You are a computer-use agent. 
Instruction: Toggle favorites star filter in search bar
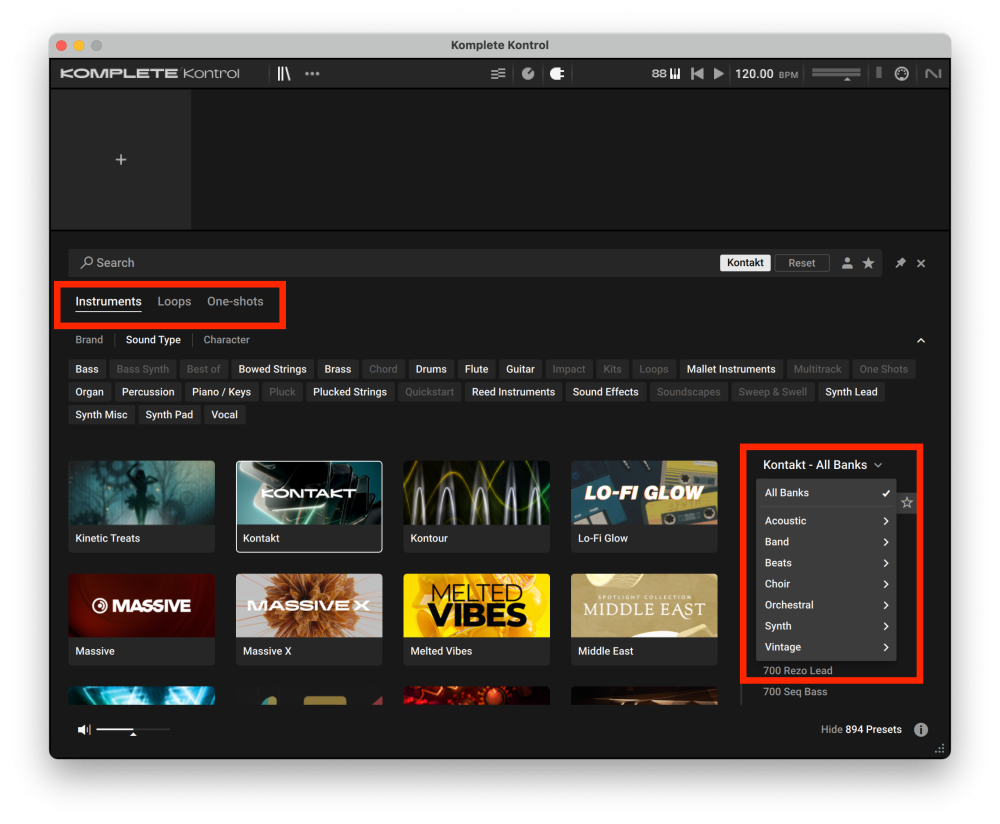click(x=869, y=263)
